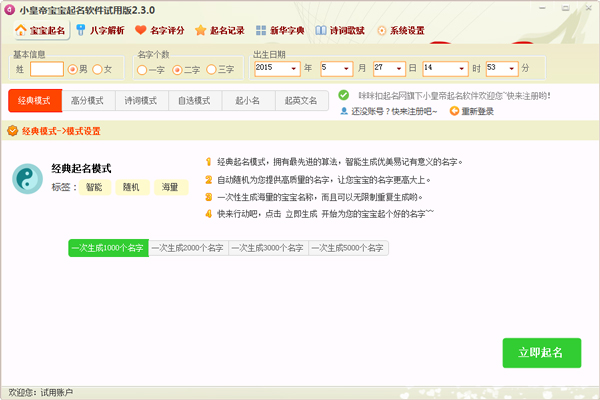Choose 二字 name length
Viewport: 600px width, 400px height.
pos(177,70)
